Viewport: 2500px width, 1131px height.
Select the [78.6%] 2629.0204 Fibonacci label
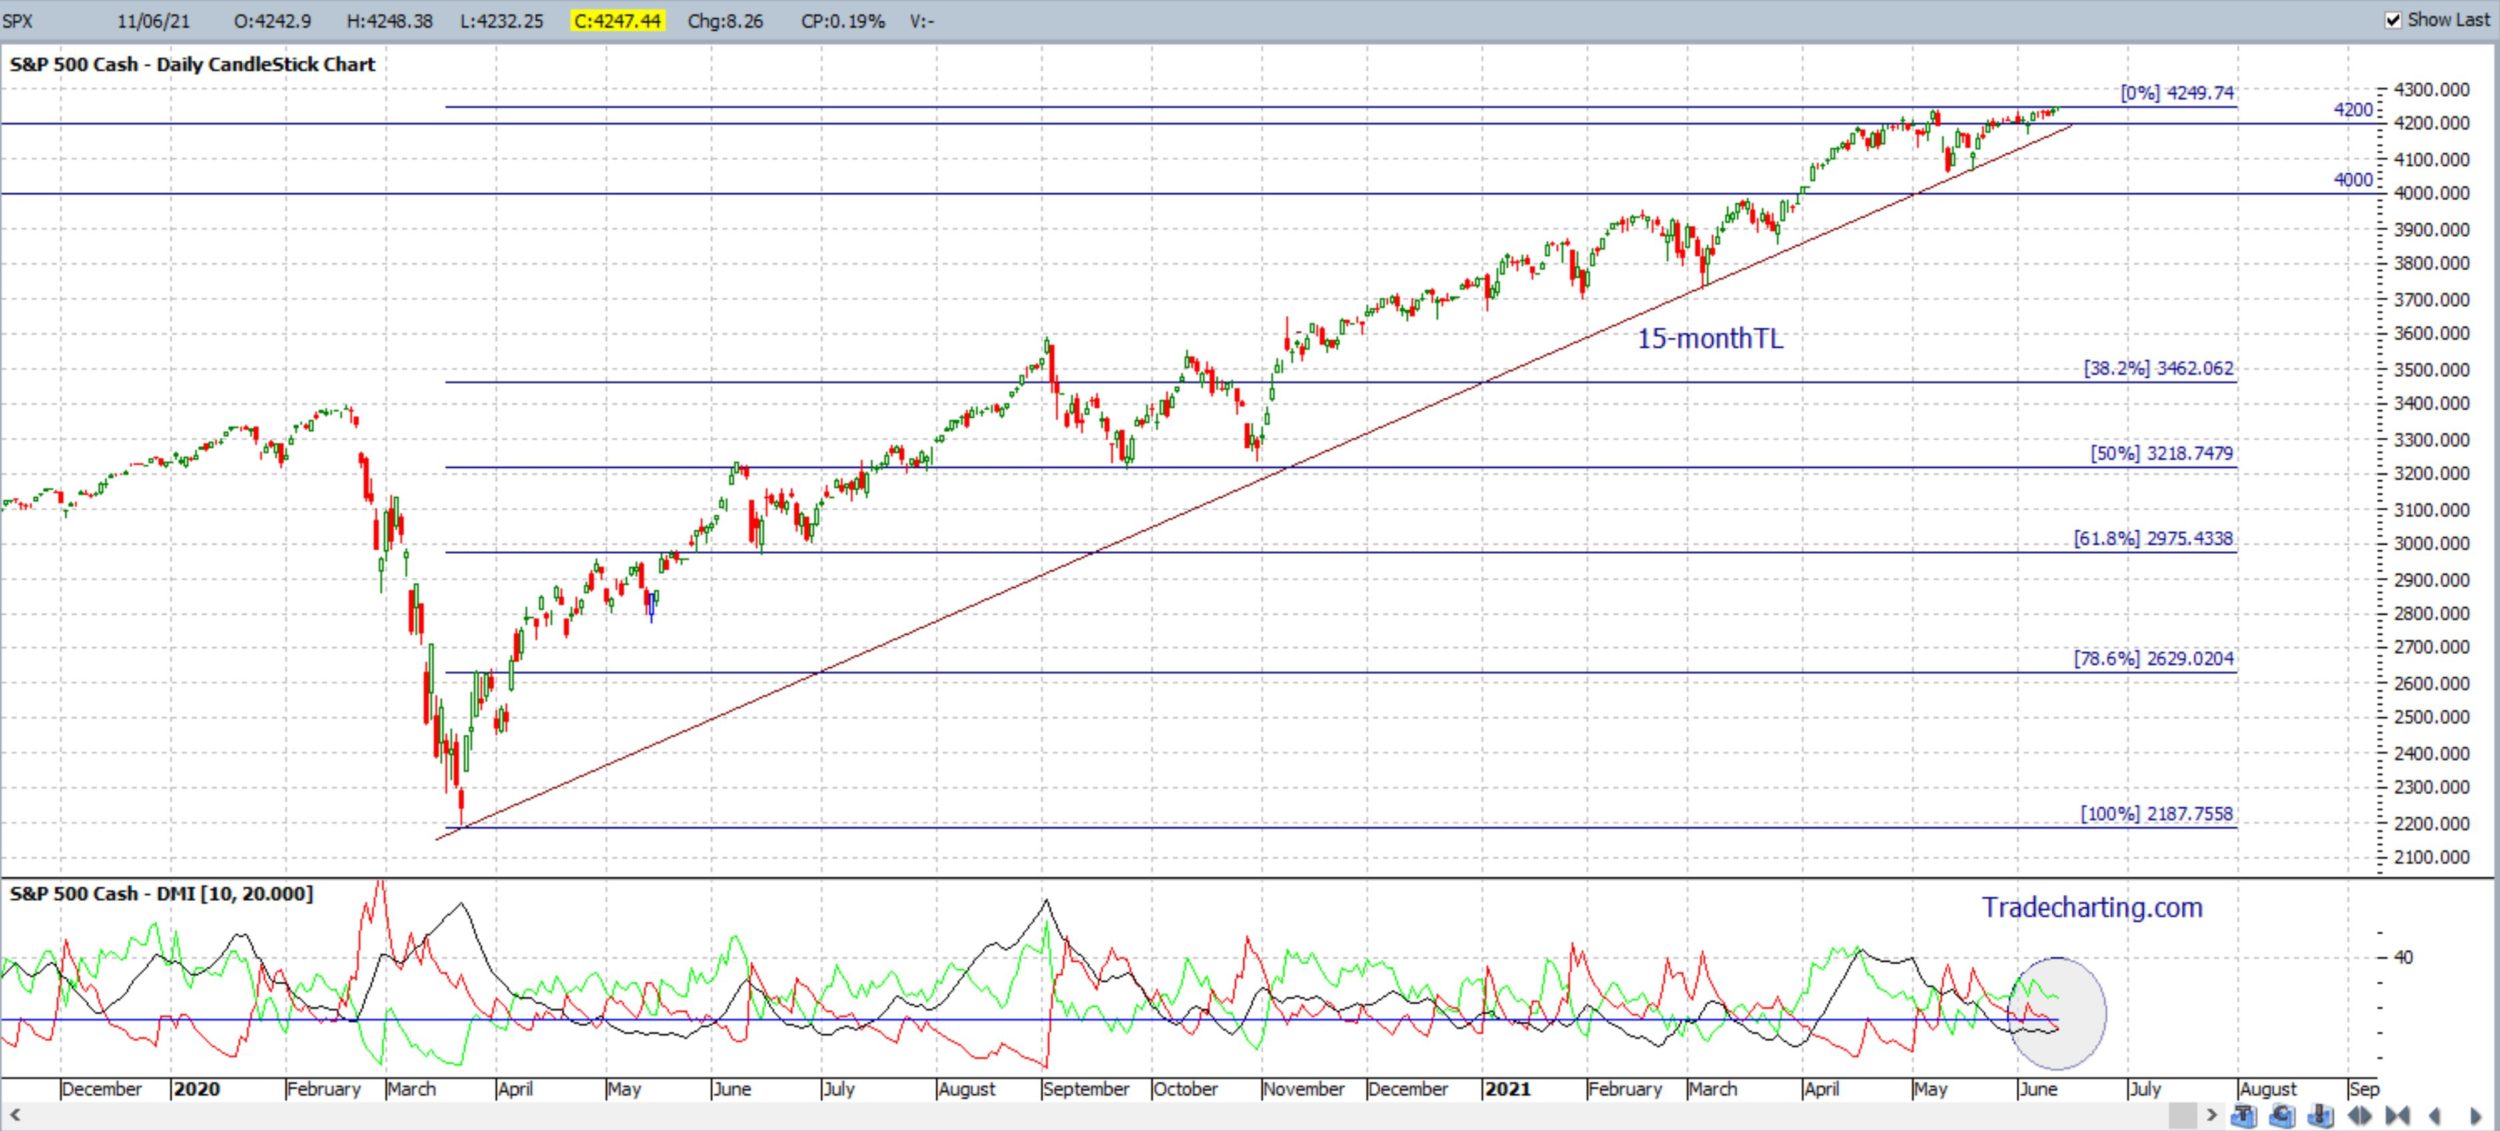point(2153,658)
